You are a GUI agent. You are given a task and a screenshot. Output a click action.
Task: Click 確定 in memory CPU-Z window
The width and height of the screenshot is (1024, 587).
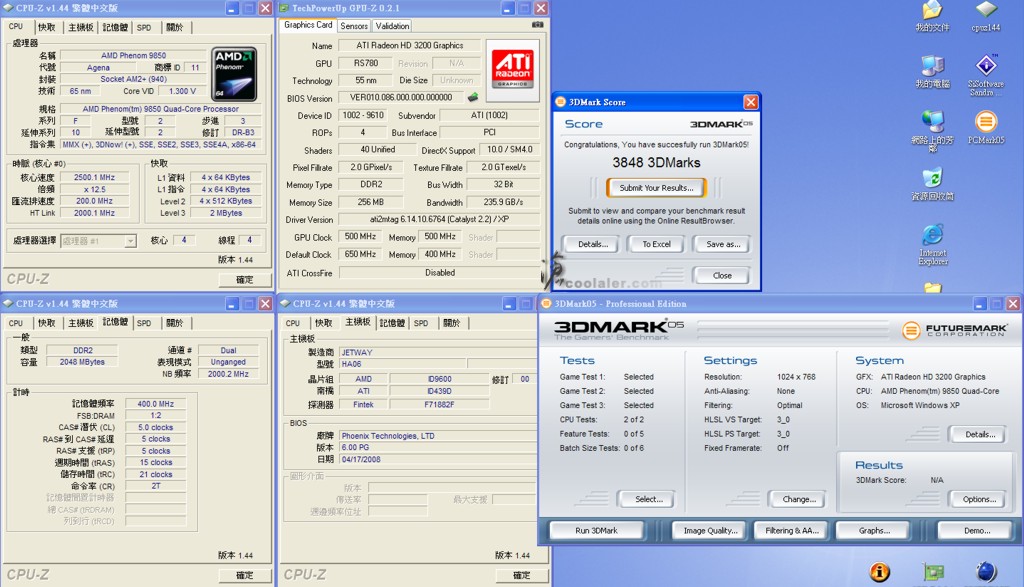click(245, 575)
